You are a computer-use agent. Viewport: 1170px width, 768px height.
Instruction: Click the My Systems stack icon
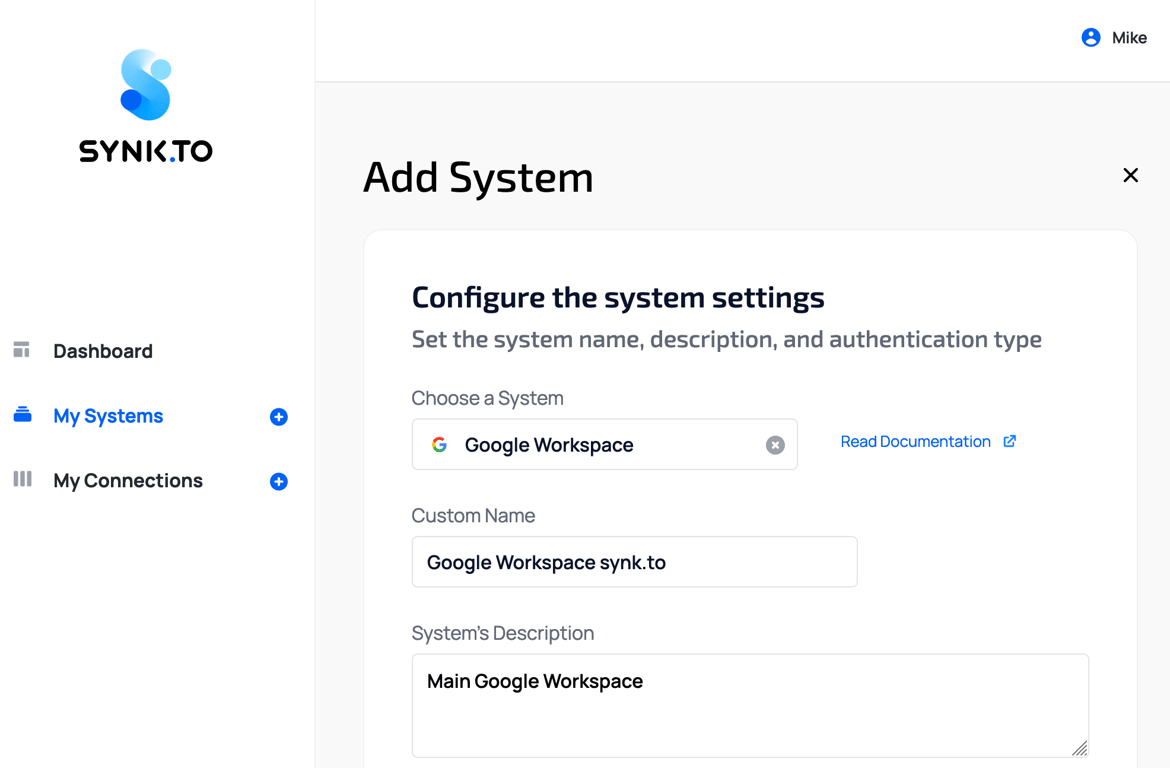[x=22, y=414]
